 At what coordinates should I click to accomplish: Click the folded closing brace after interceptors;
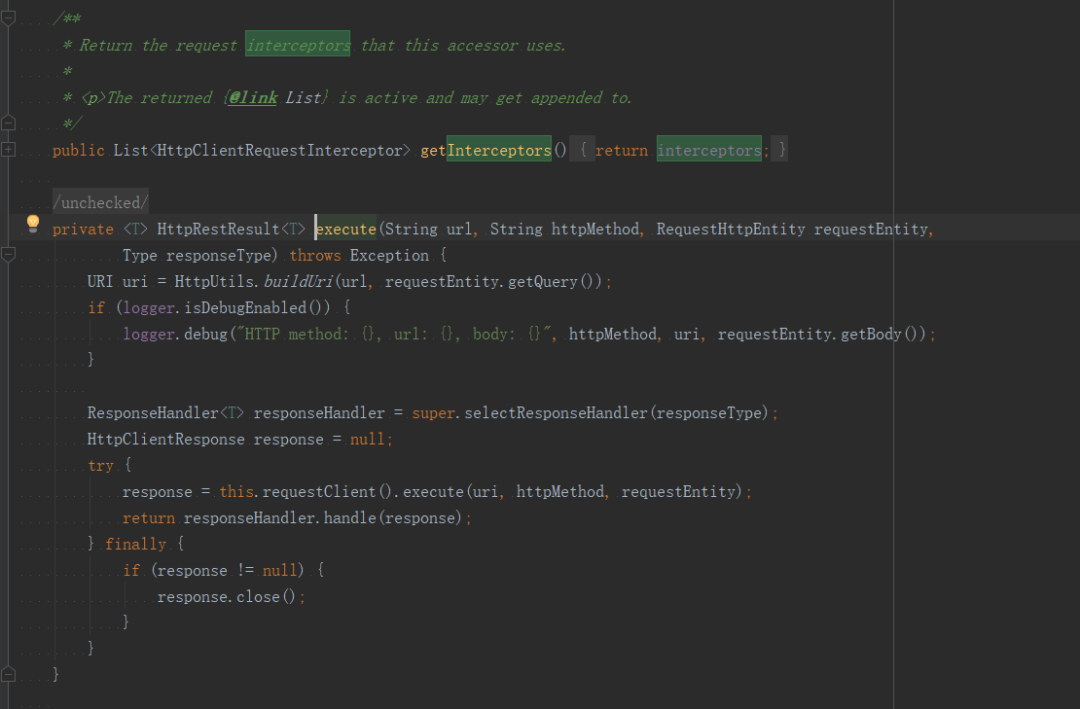click(x=780, y=150)
